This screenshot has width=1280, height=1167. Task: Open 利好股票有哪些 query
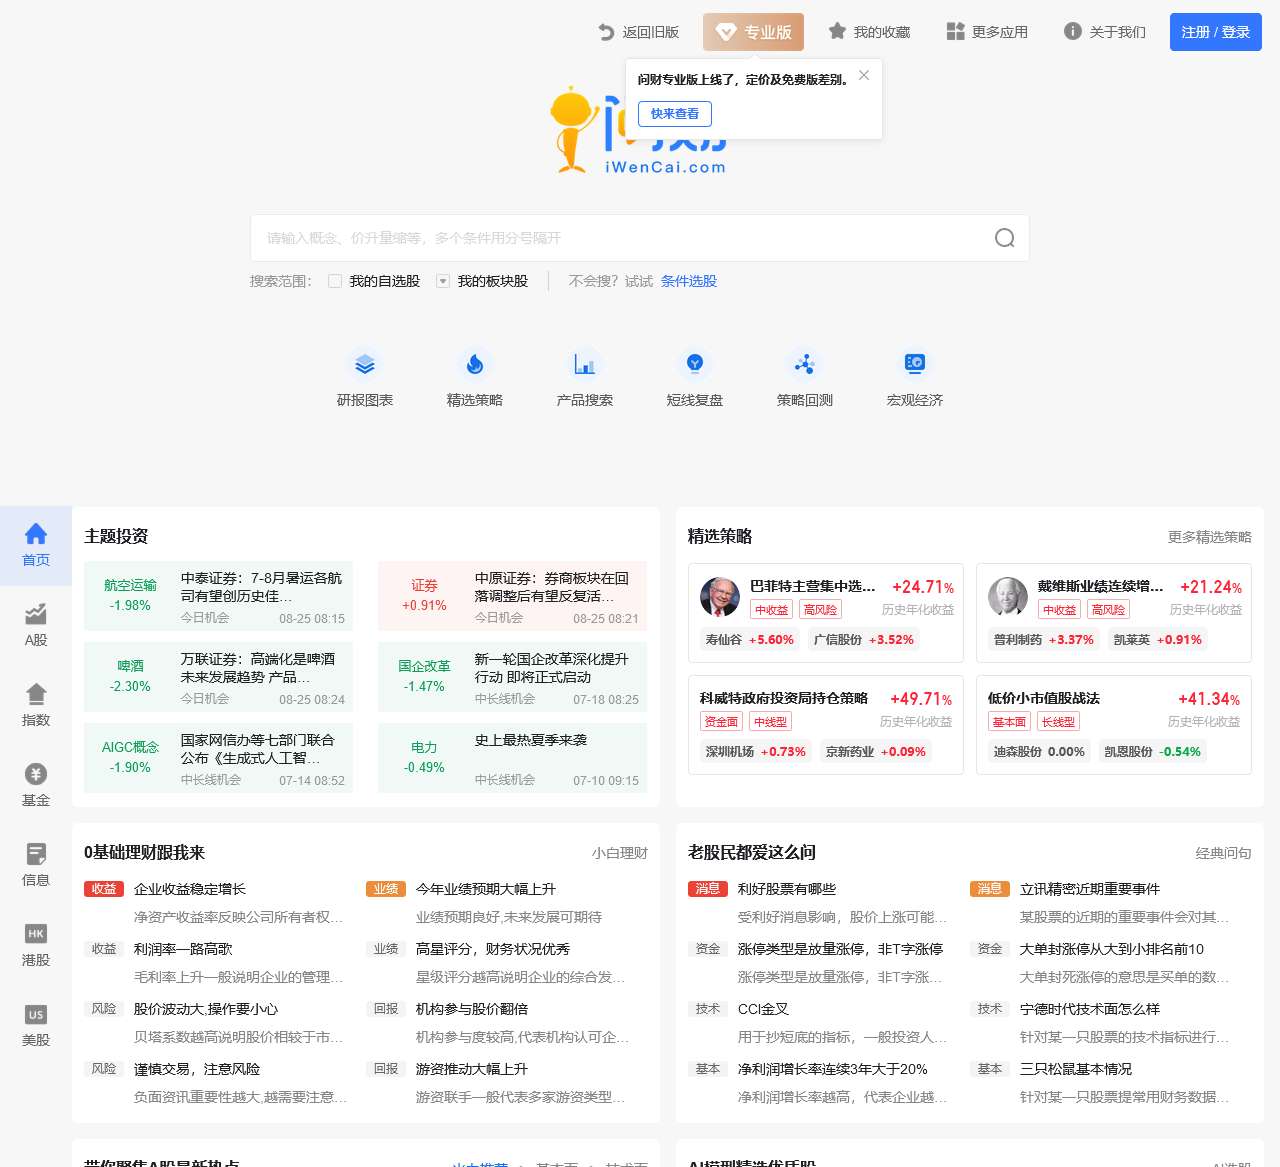787,889
